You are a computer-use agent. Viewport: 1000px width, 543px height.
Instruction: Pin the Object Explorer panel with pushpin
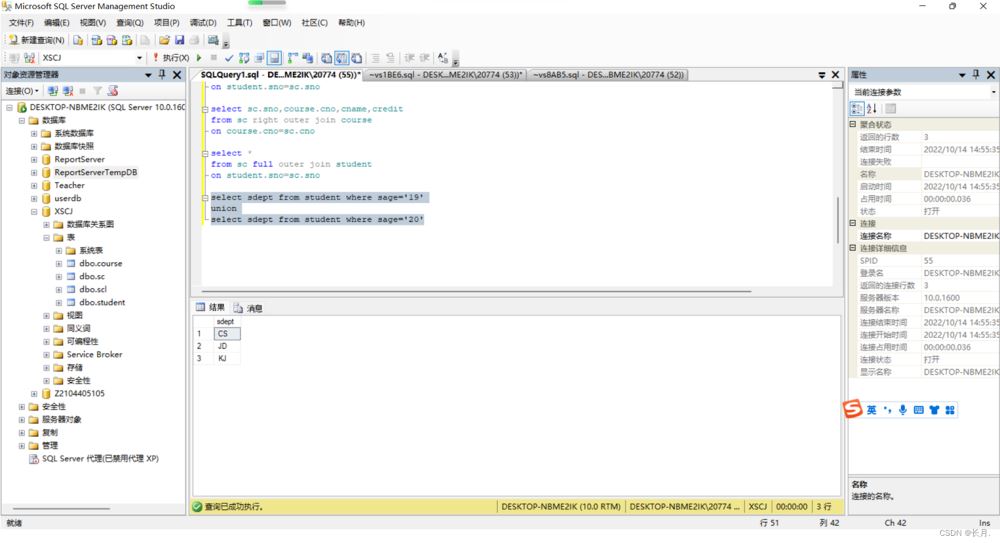pyautogui.click(x=163, y=75)
